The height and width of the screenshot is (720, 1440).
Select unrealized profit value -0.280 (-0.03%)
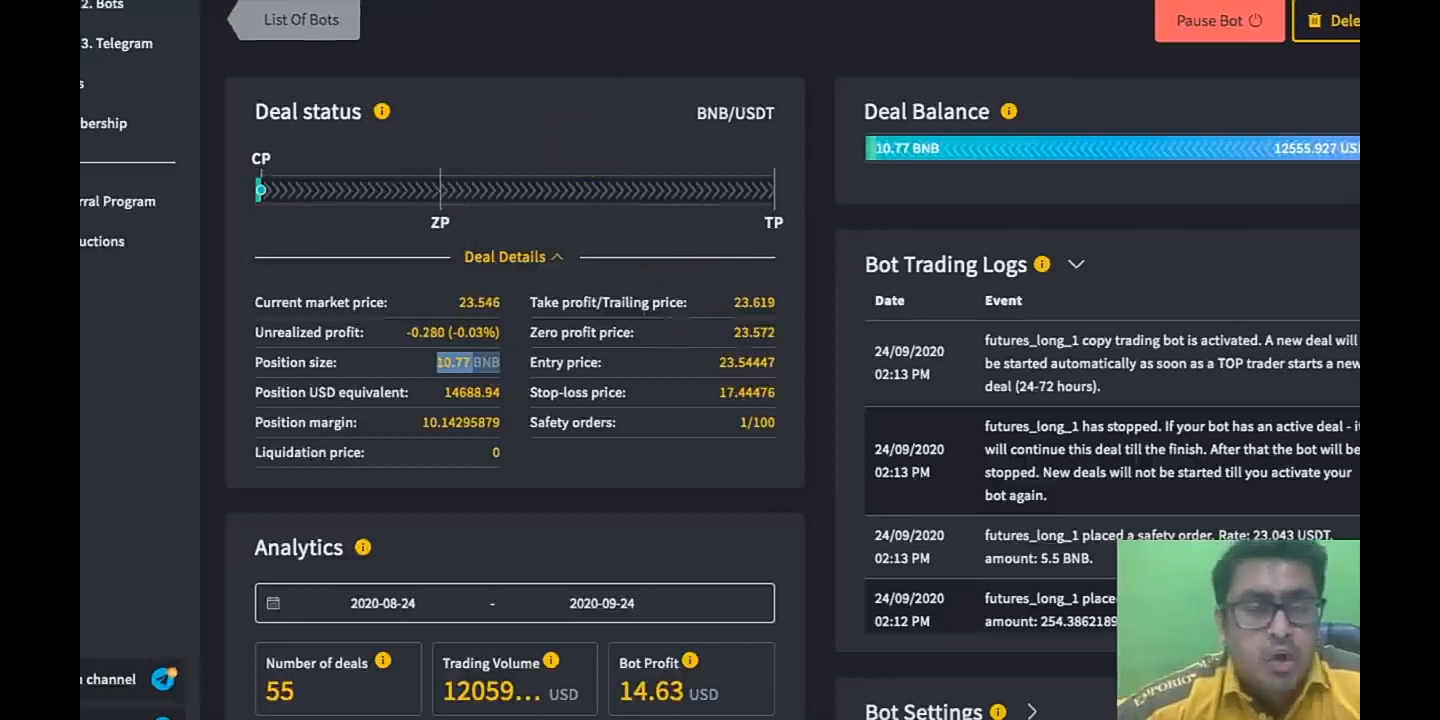click(453, 332)
